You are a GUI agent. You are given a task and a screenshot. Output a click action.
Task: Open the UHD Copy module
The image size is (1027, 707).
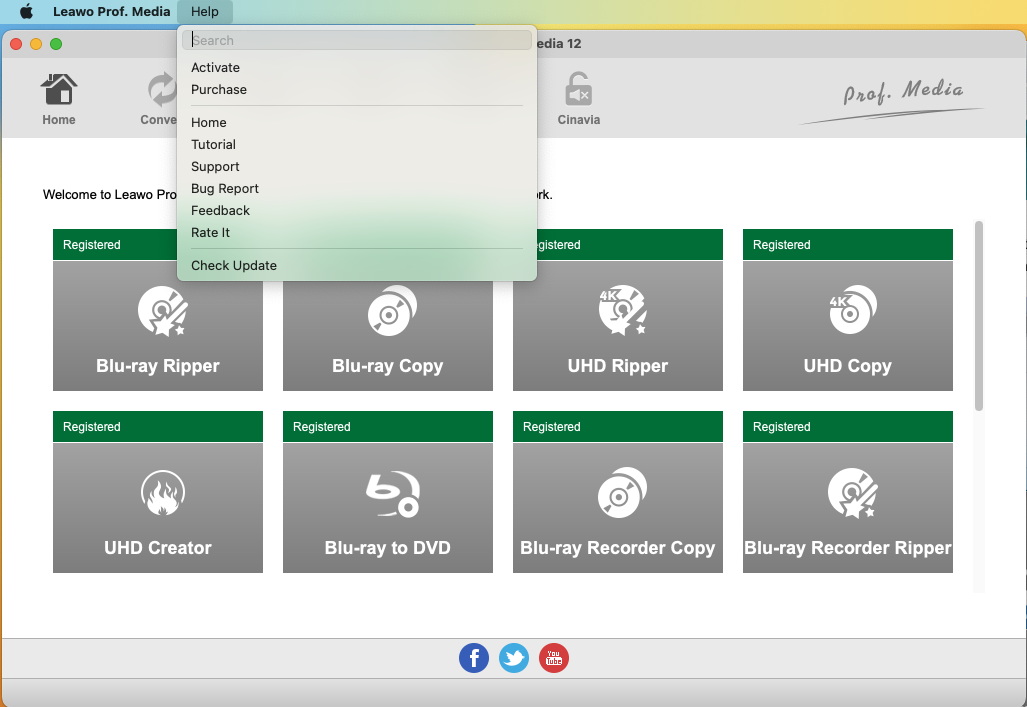(x=847, y=325)
